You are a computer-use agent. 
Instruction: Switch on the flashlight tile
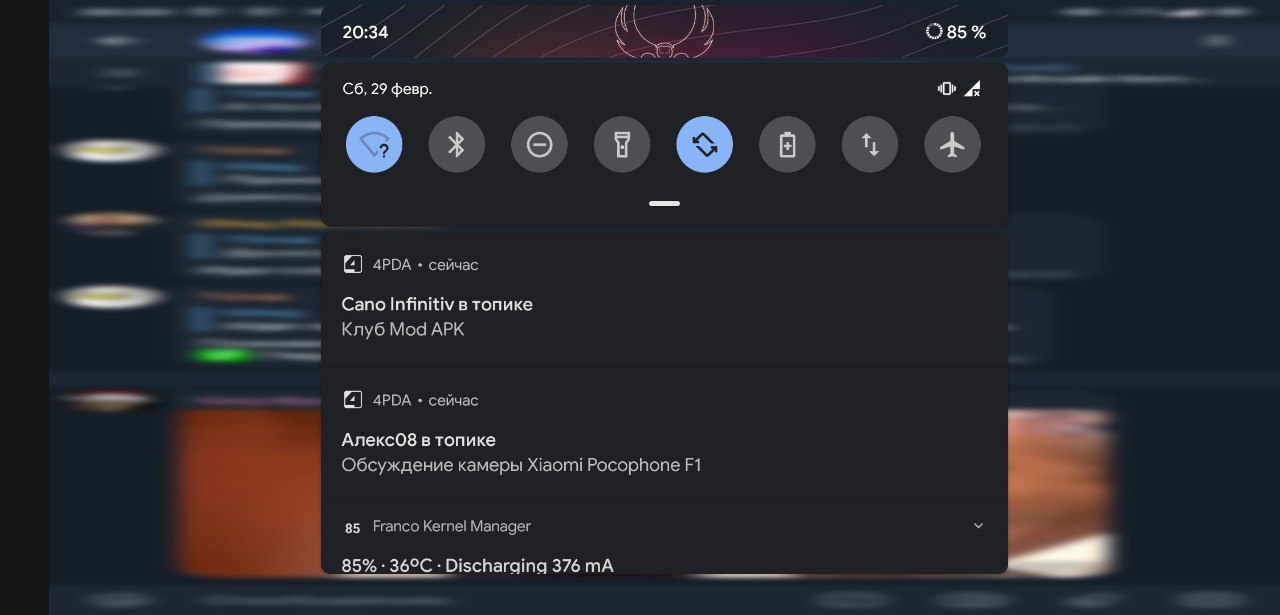click(622, 145)
